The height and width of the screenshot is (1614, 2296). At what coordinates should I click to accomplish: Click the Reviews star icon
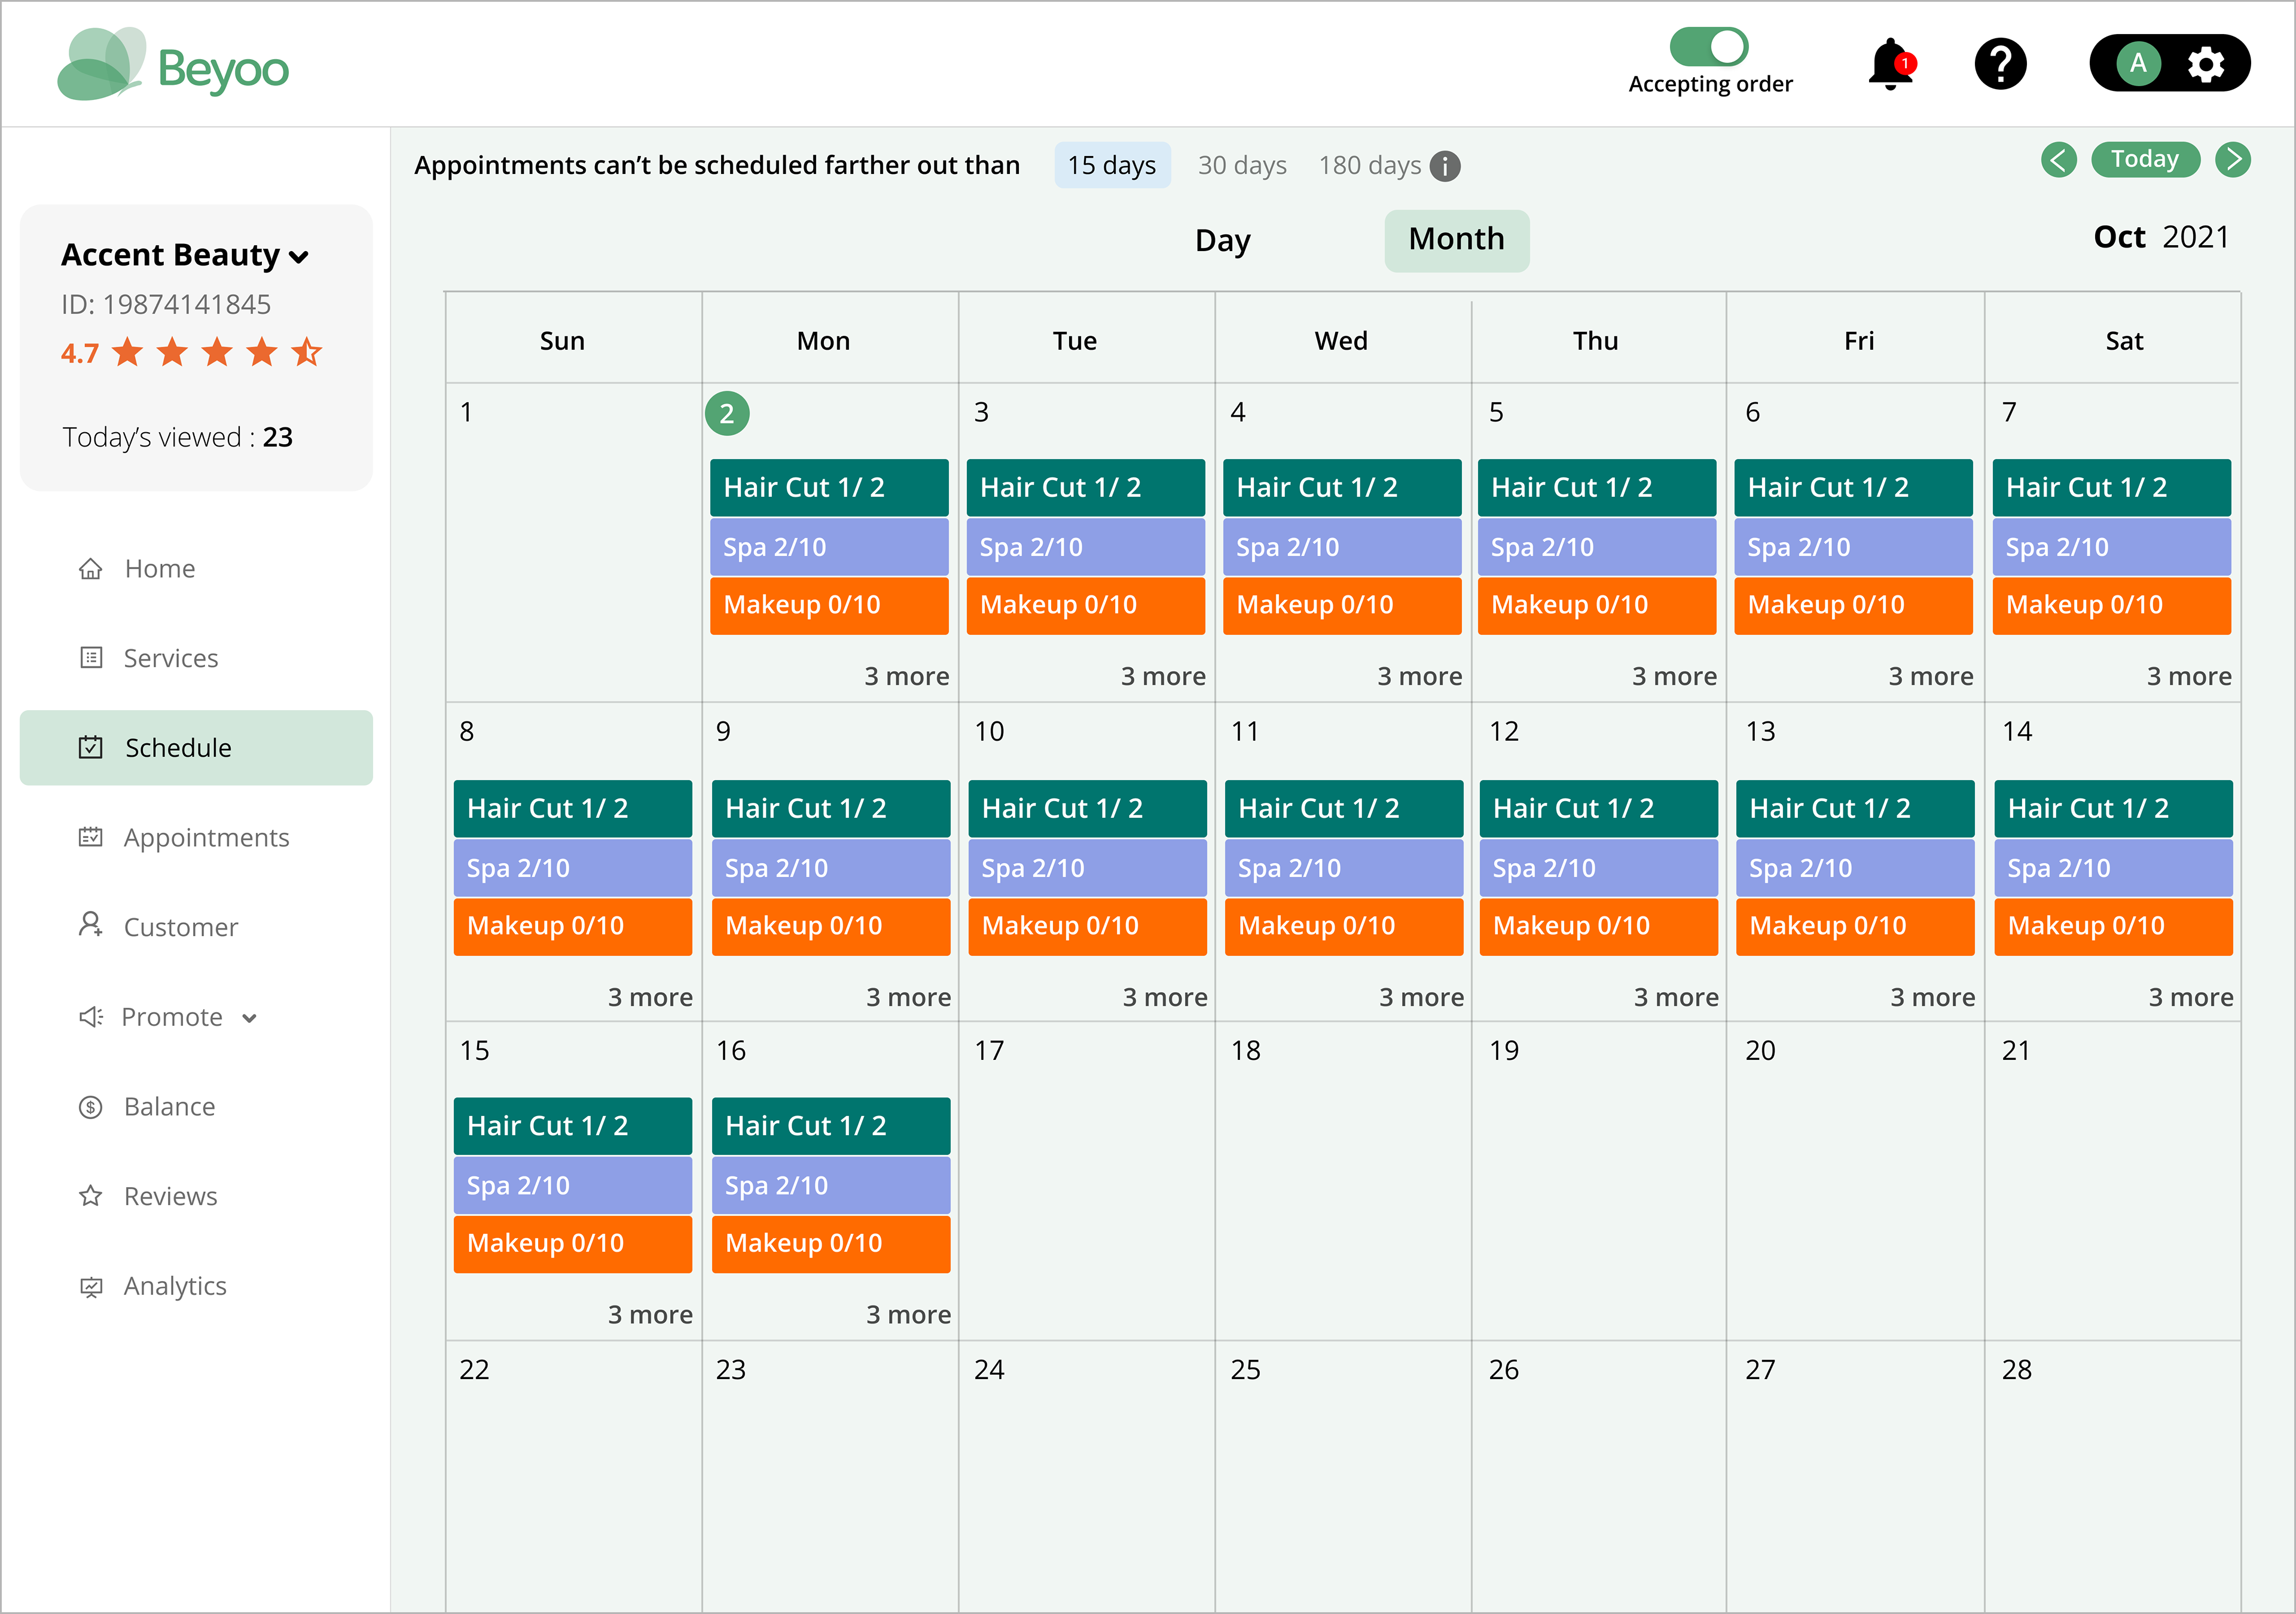[x=91, y=1196]
